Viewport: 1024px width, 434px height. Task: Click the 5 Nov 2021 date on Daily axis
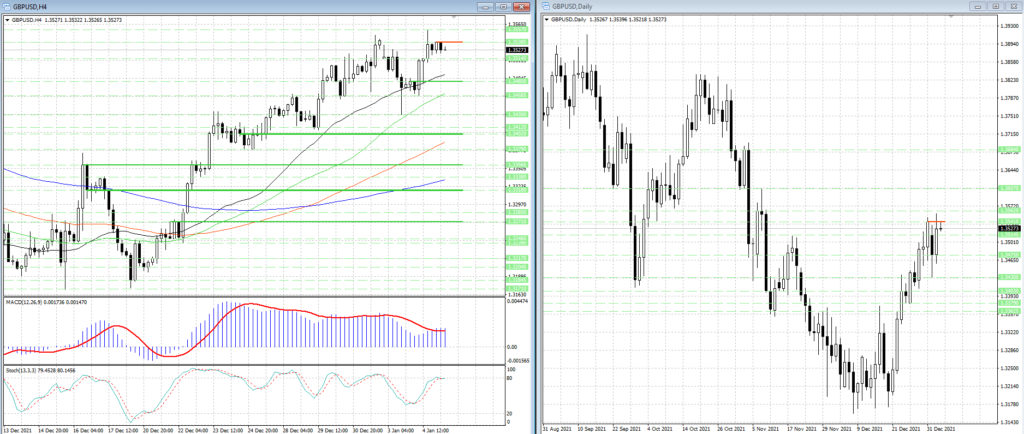coord(767,431)
